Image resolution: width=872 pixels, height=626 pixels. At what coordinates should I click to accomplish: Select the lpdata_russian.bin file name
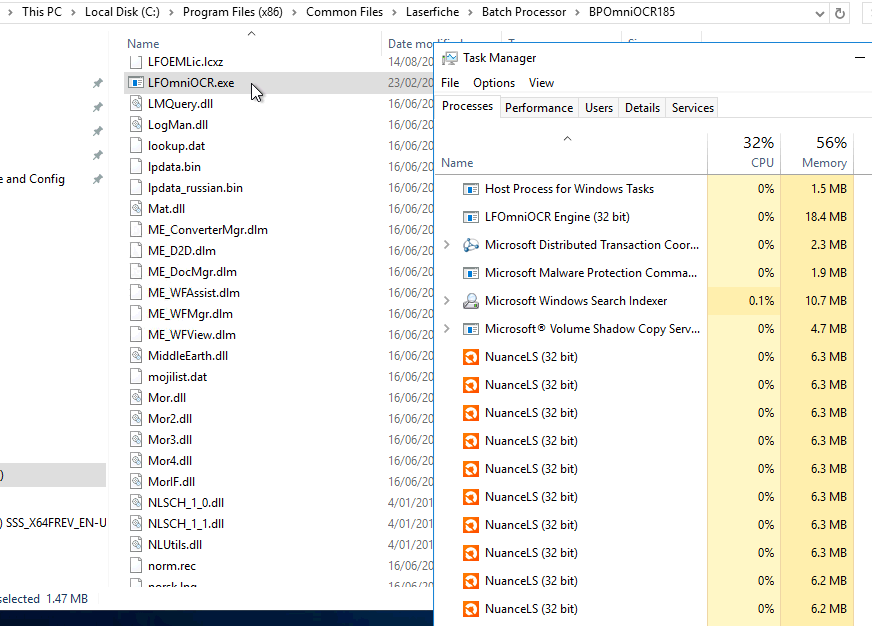click(195, 188)
